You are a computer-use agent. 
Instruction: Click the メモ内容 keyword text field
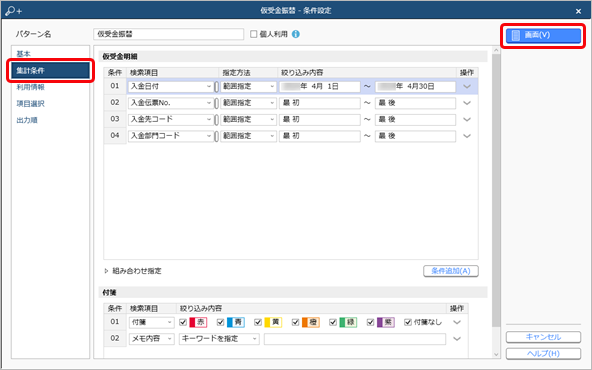click(x=355, y=339)
